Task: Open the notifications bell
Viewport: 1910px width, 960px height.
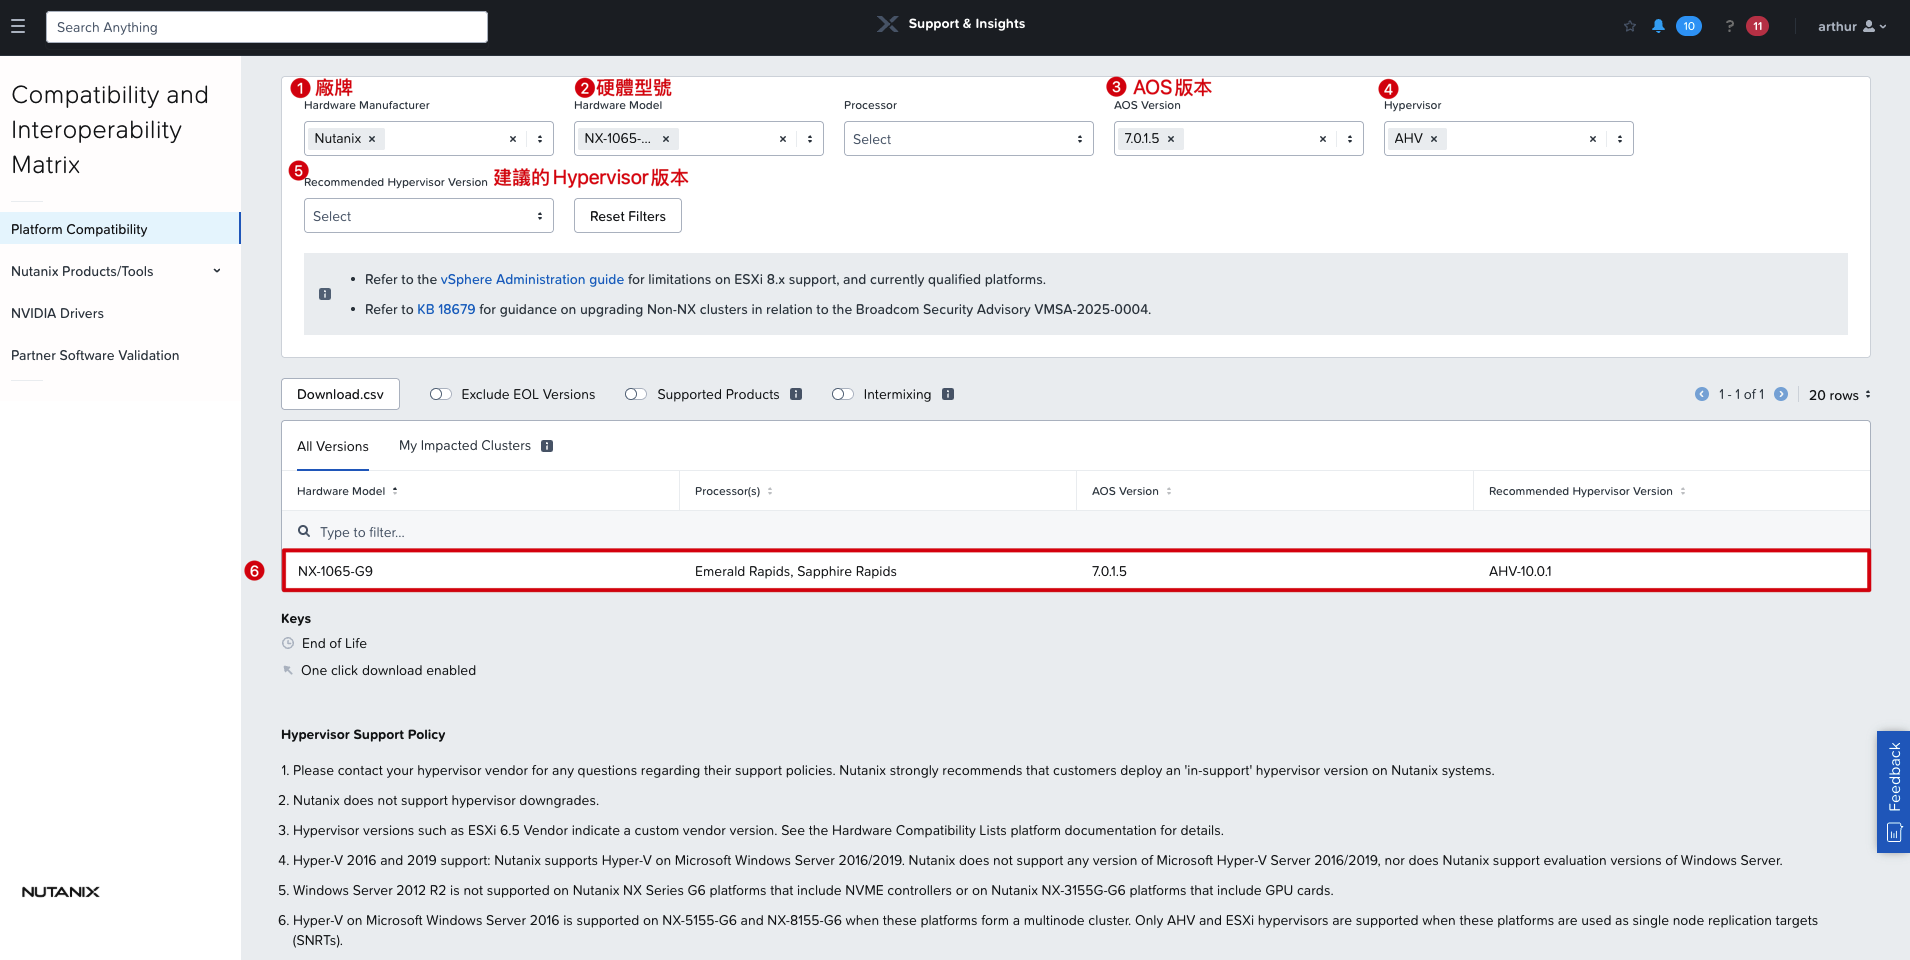Action: pyautogui.click(x=1658, y=26)
